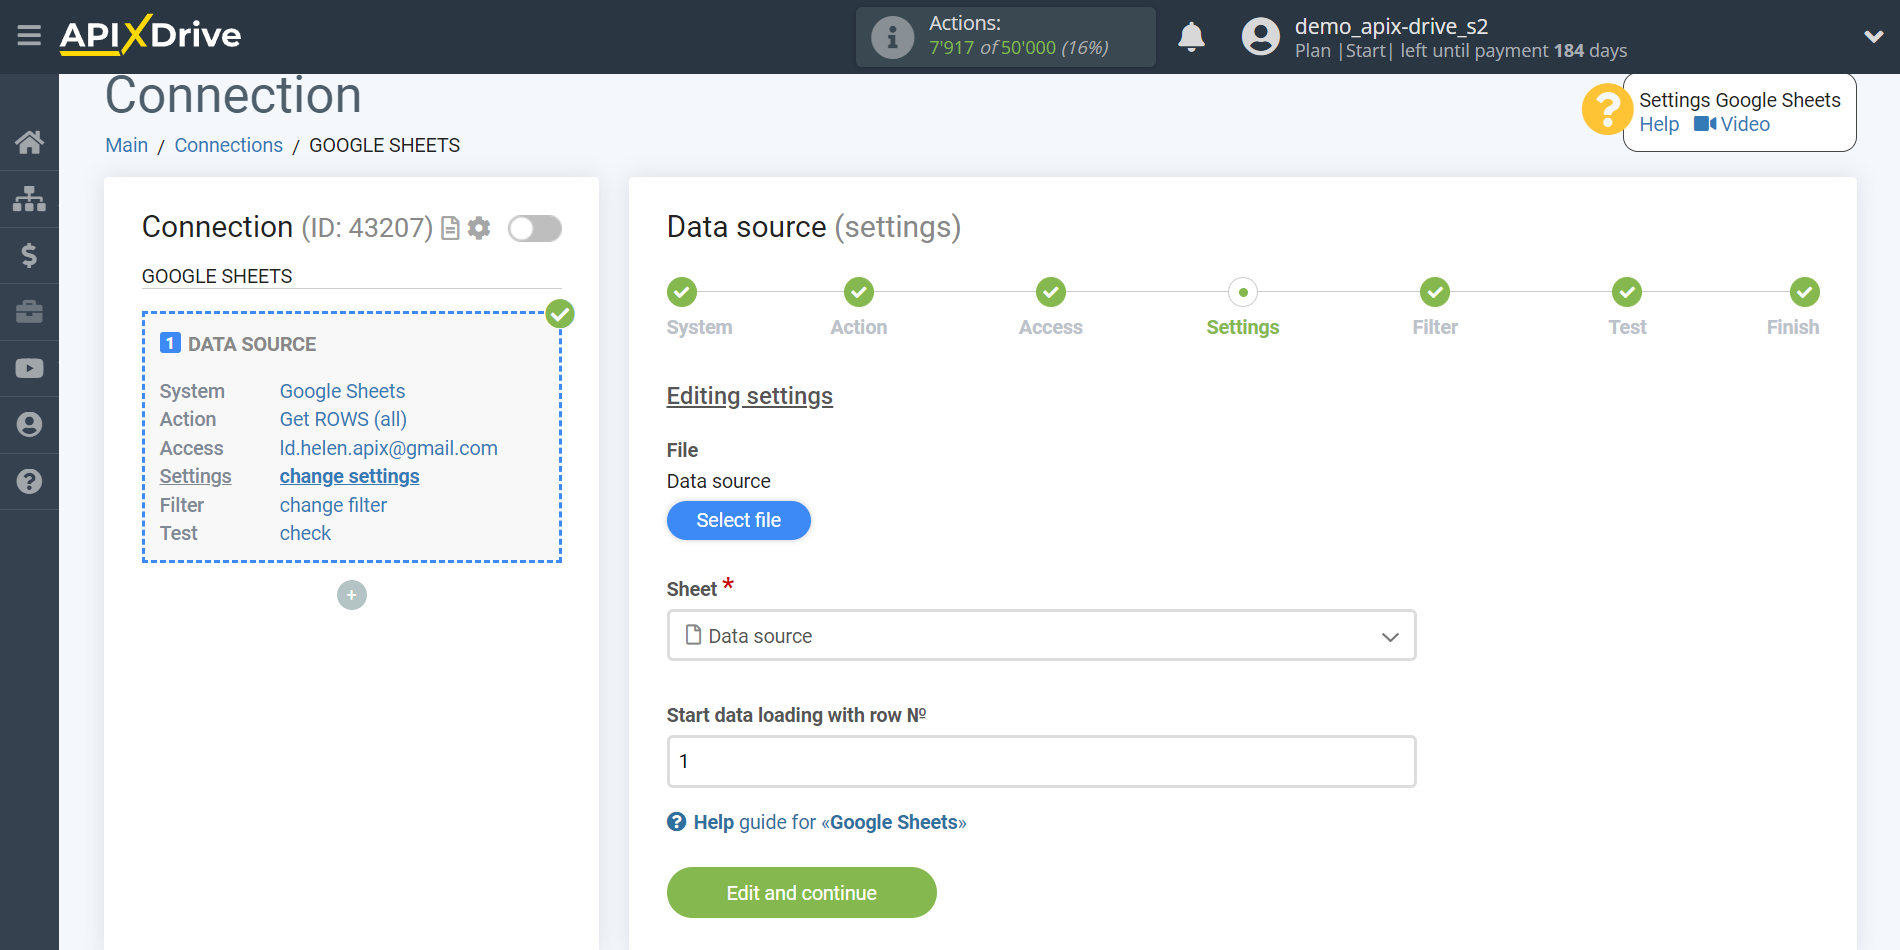Click the ApiX-Drive logo
Viewport: 1900px width, 950px height.
pyautogui.click(x=150, y=35)
